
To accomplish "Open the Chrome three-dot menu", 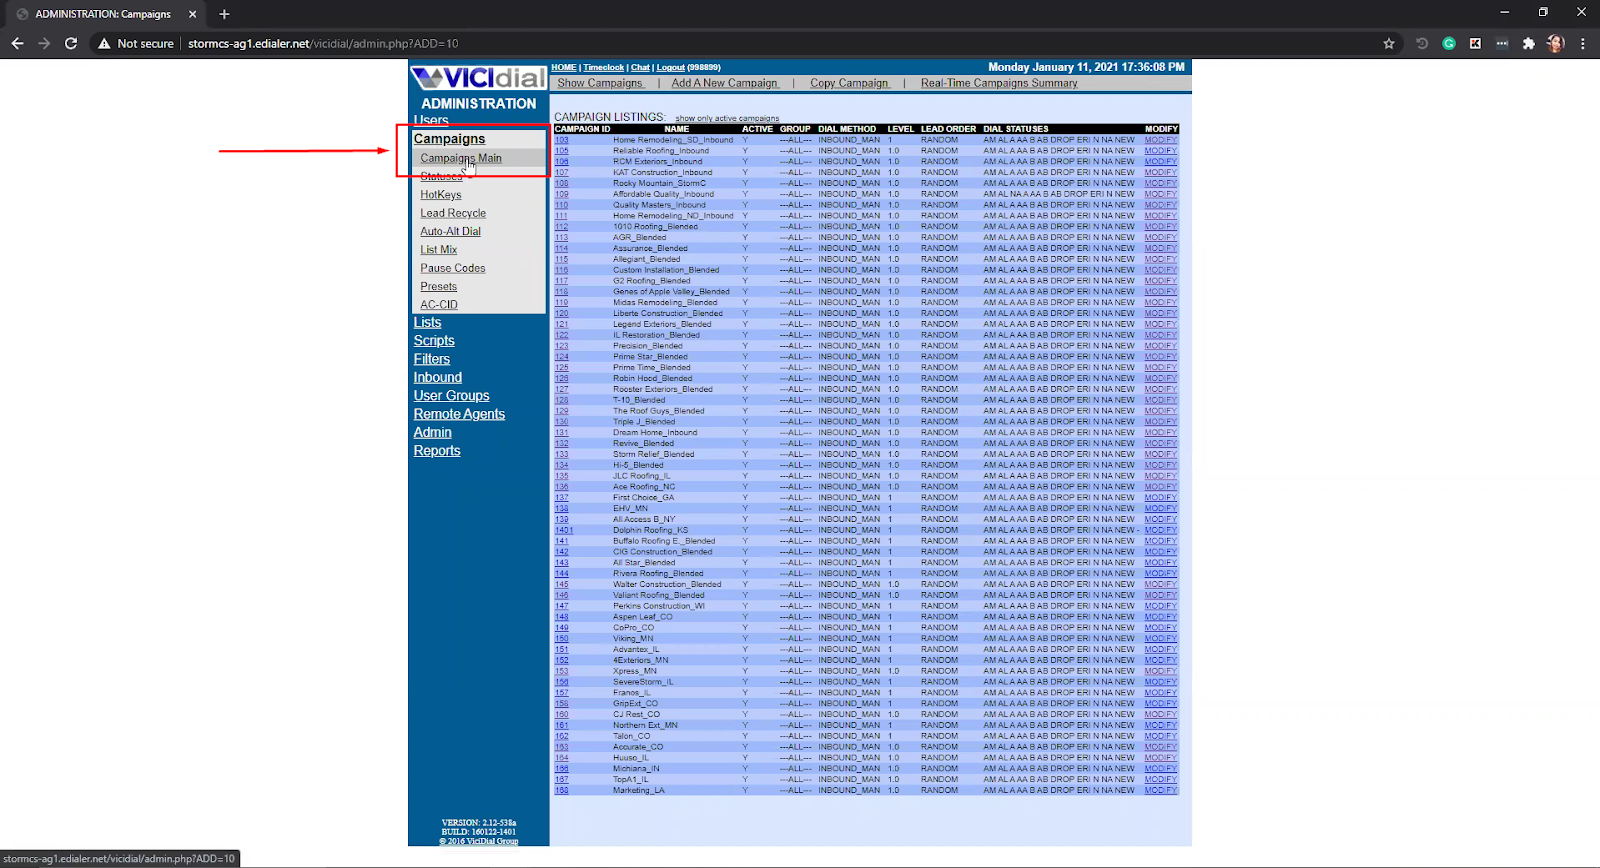I will click(x=1583, y=44).
